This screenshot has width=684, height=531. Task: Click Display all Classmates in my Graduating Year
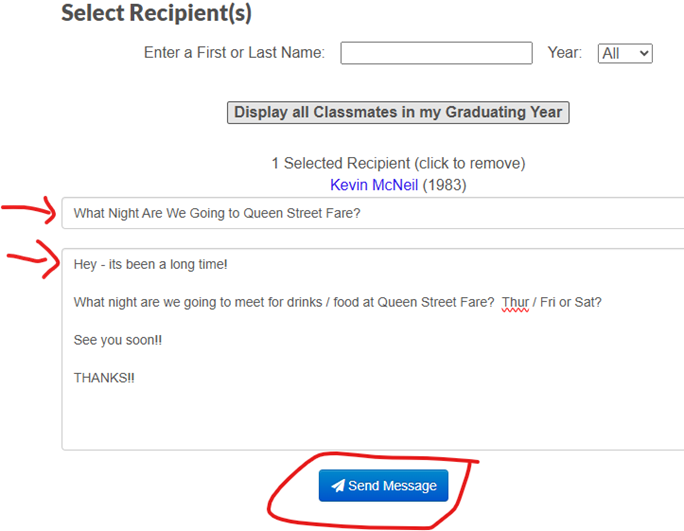(x=398, y=113)
